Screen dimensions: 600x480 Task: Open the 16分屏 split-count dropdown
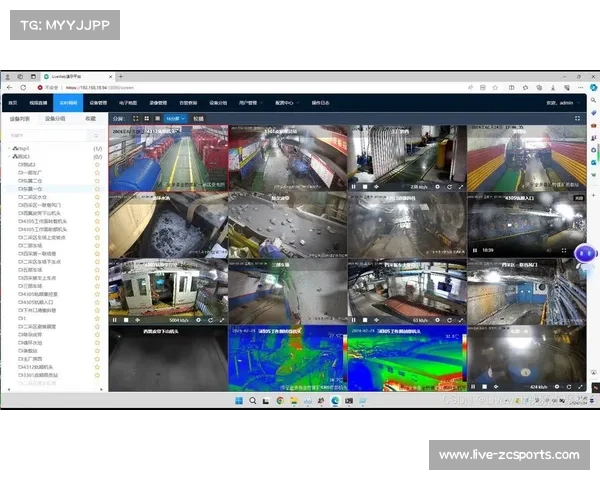coord(176,119)
